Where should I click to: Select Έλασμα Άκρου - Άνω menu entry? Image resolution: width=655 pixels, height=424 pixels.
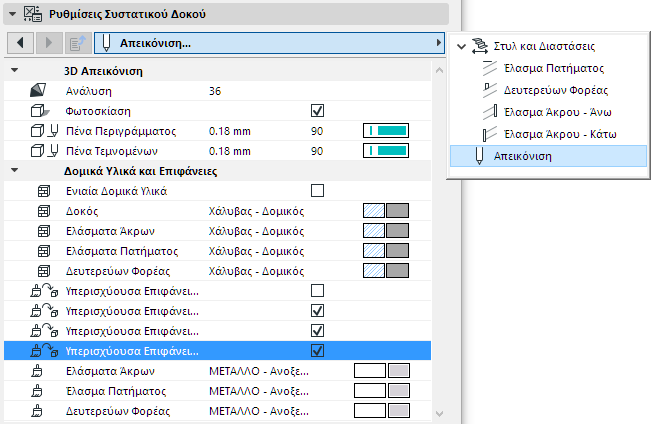(x=557, y=112)
